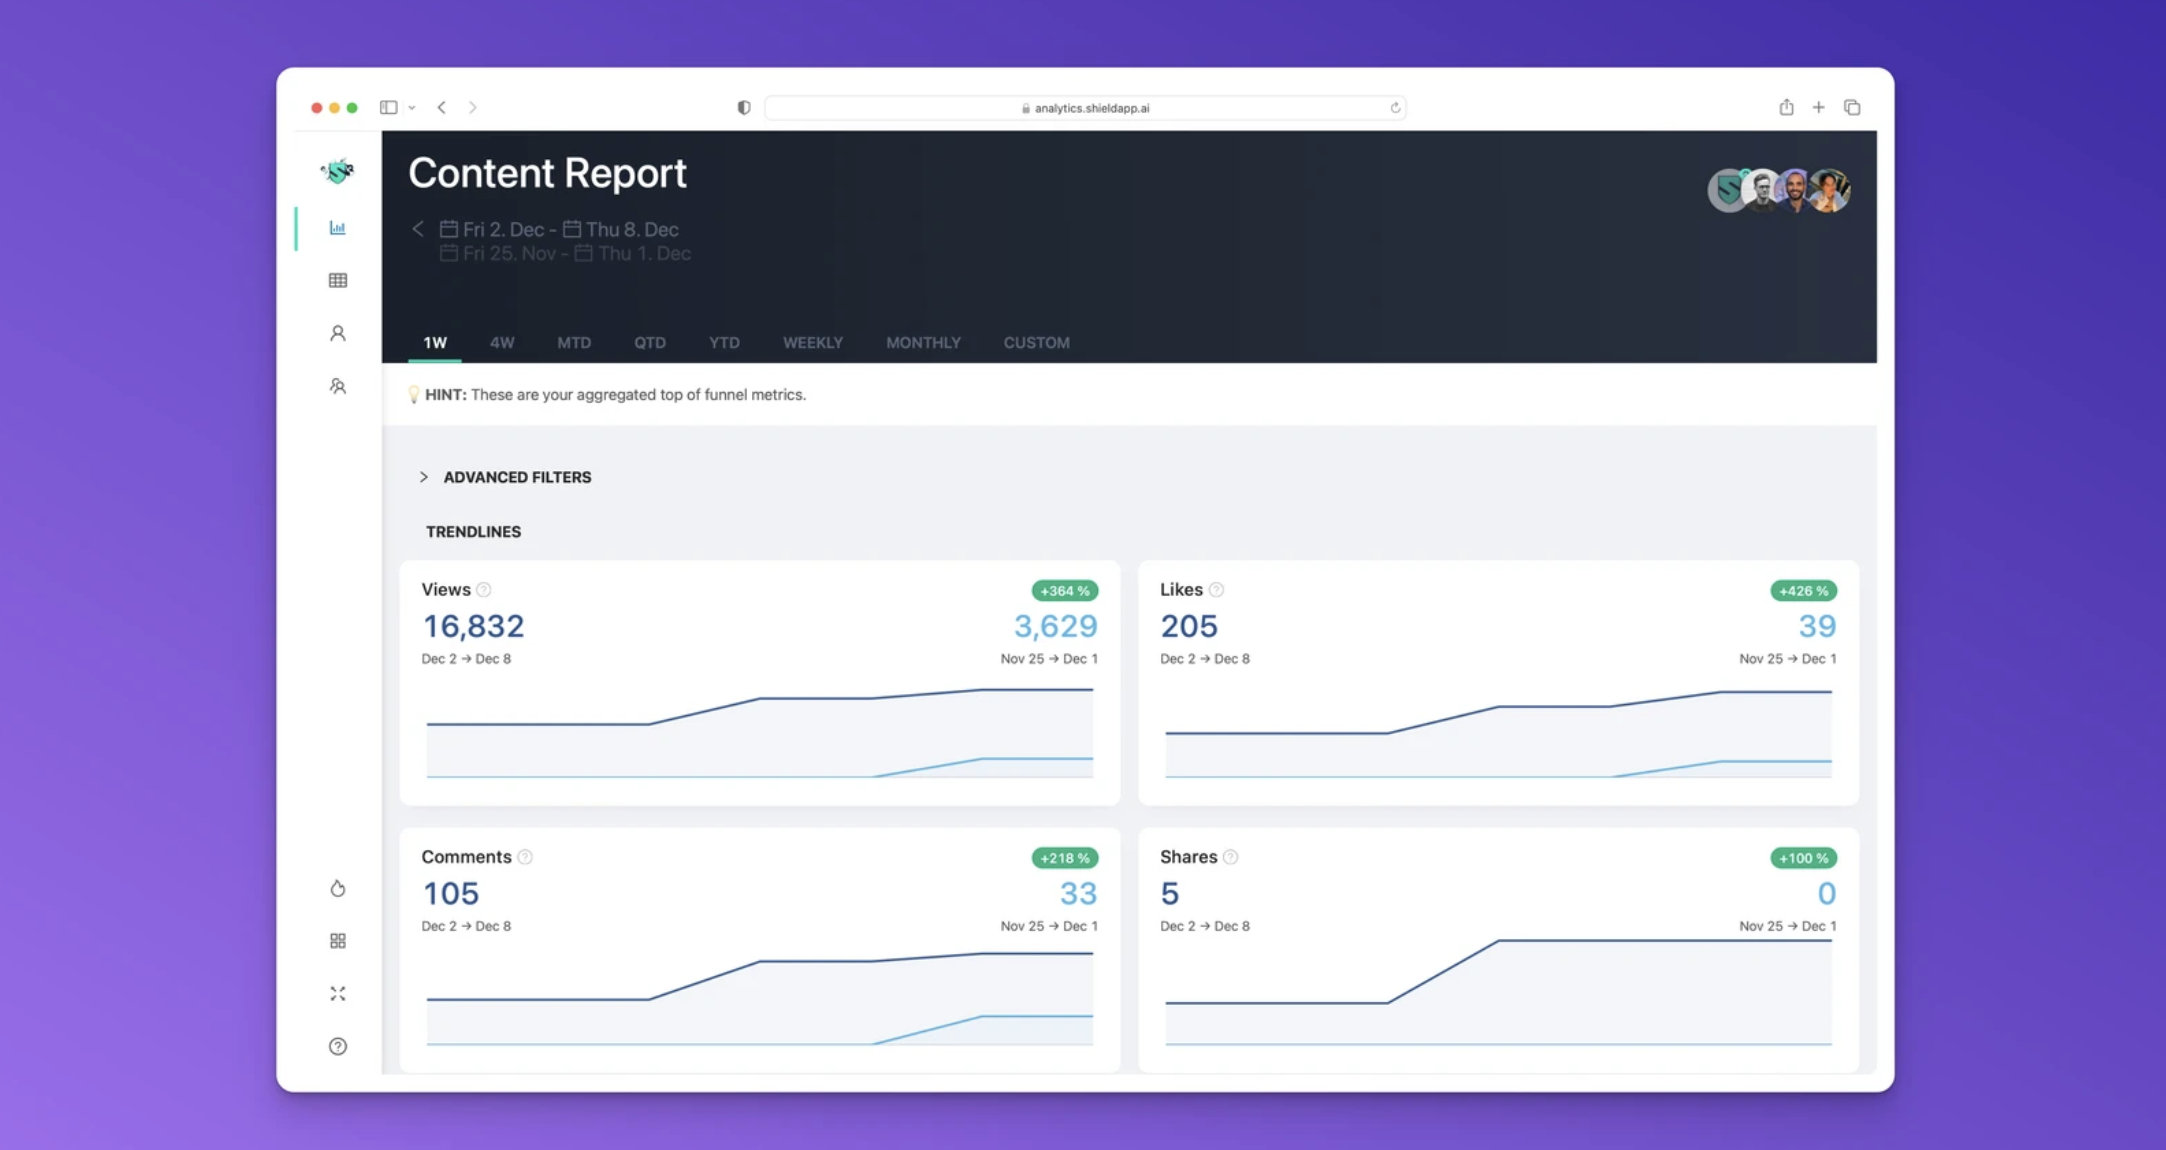Viewport: 2166px width, 1150px height.
Task: Open the team users sidebar icon
Action: click(338, 386)
